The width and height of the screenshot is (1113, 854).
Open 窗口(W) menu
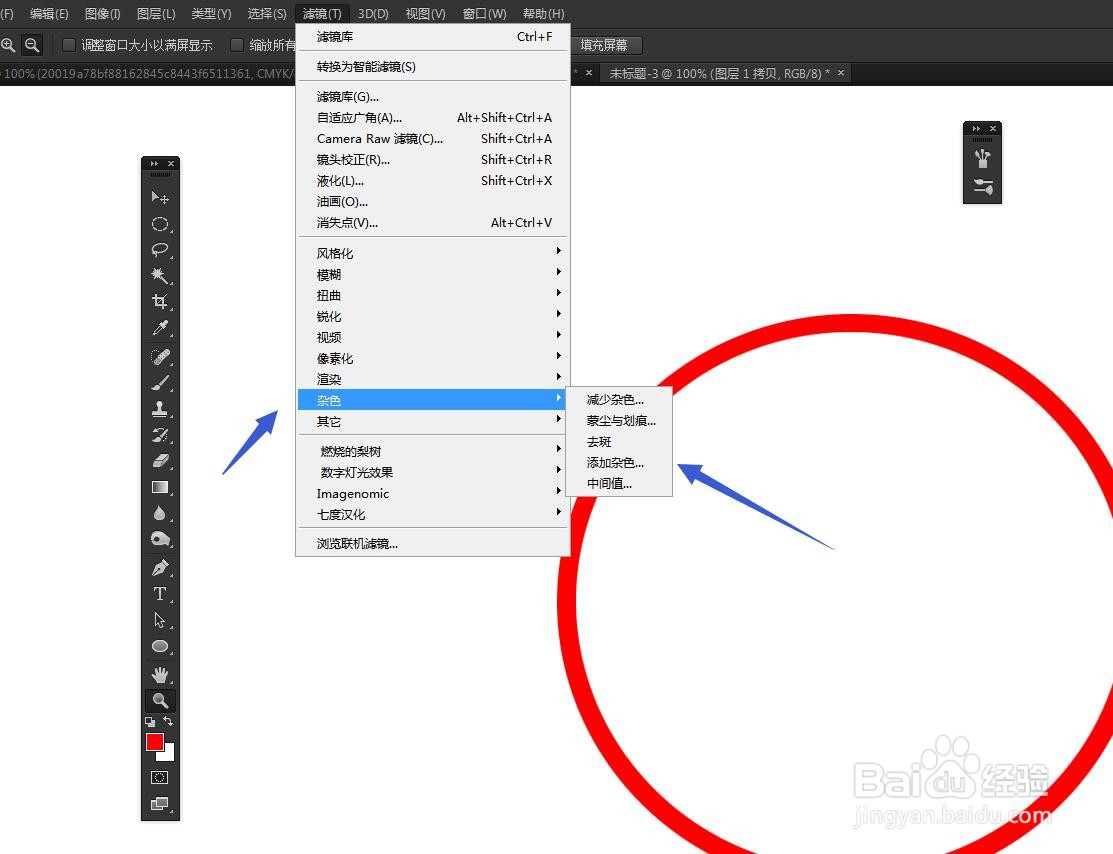(484, 13)
